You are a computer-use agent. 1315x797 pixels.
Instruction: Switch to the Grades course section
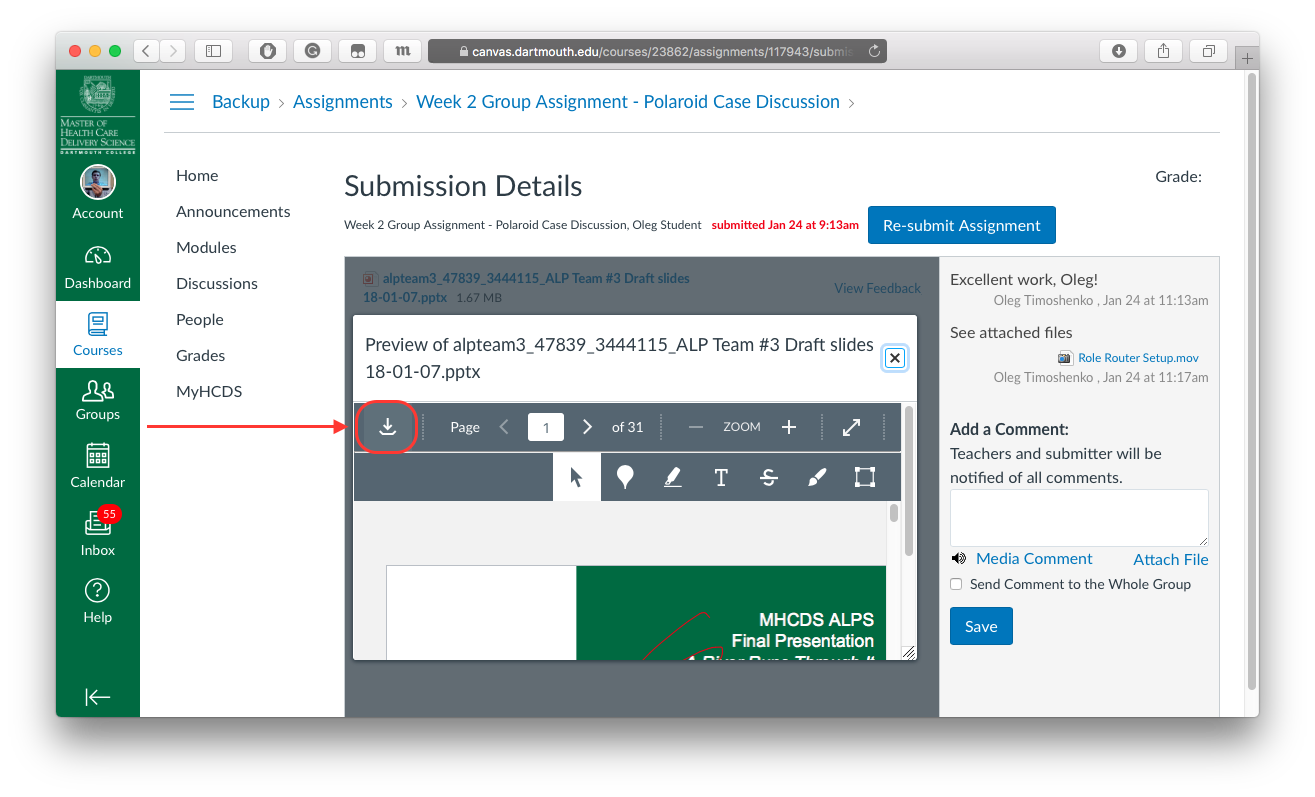(201, 355)
